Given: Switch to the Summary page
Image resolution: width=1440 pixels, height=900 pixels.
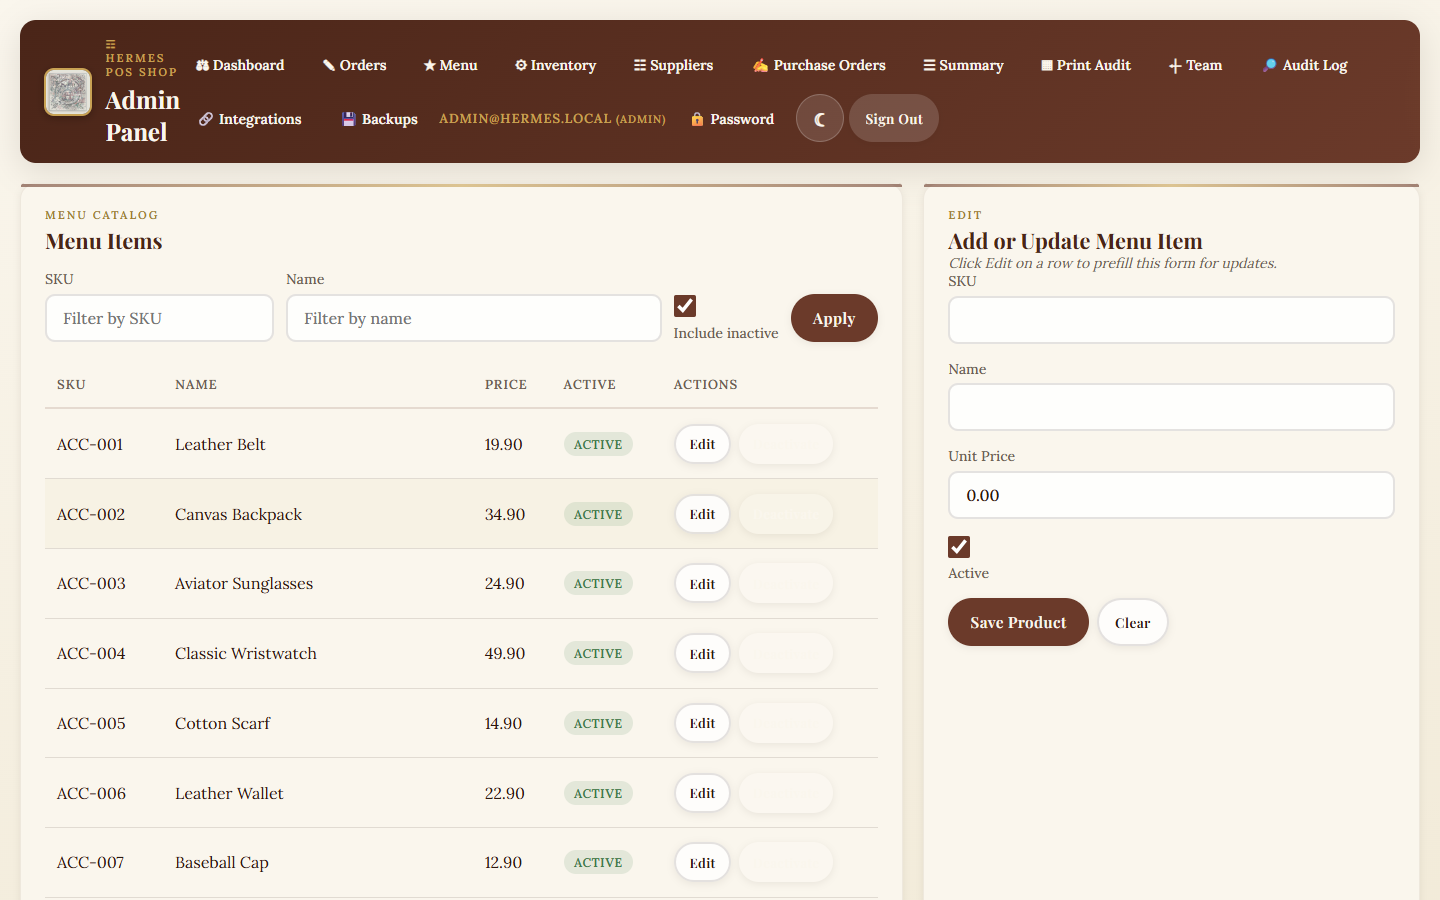Looking at the screenshot, I should click(x=963, y=65).
